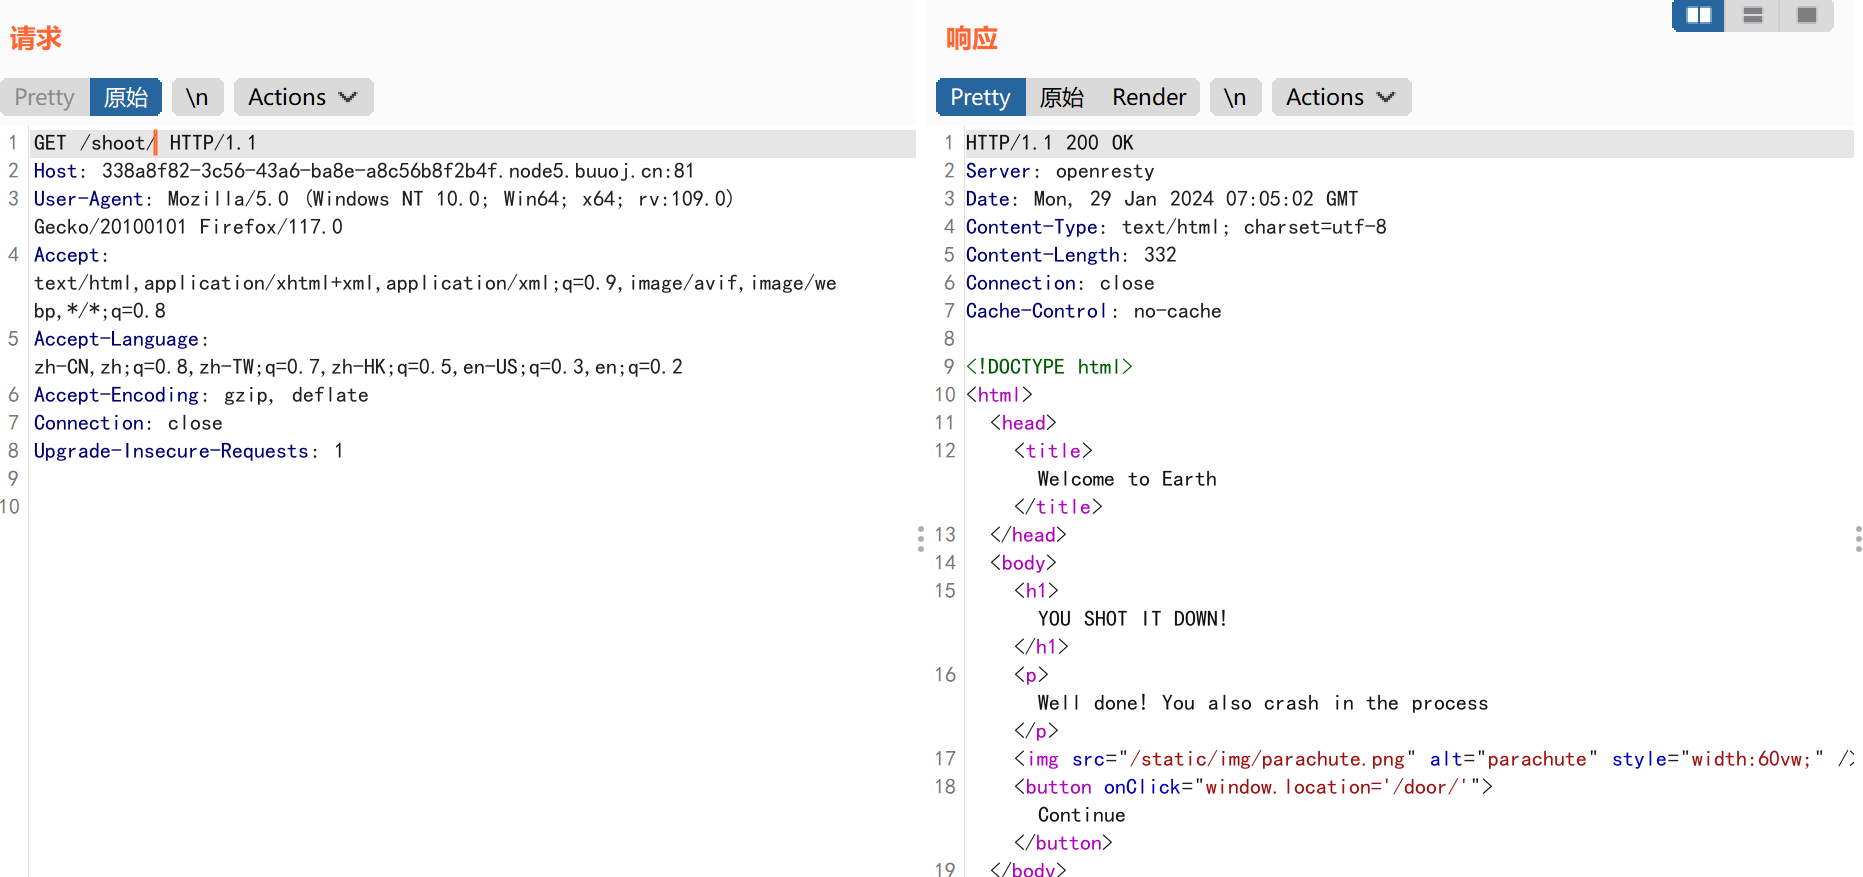The width and height of the screenshot is (1863, 877).
Task: Click 'Well done! You also crash' paragraph
Action: pos(1263,703)
